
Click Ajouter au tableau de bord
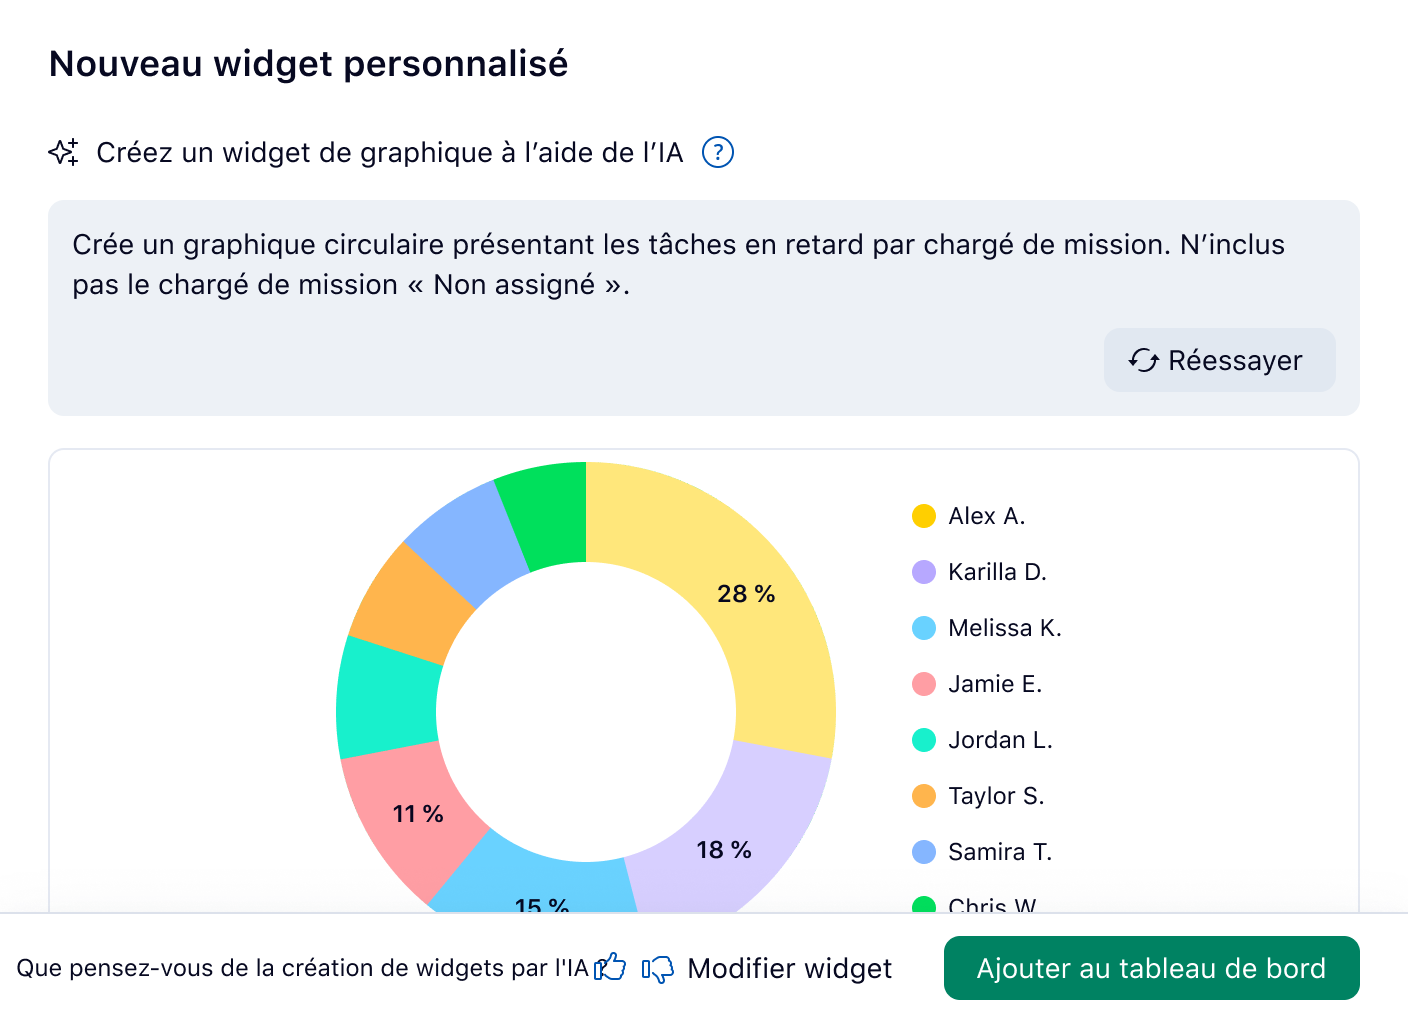pos(1151,968)
